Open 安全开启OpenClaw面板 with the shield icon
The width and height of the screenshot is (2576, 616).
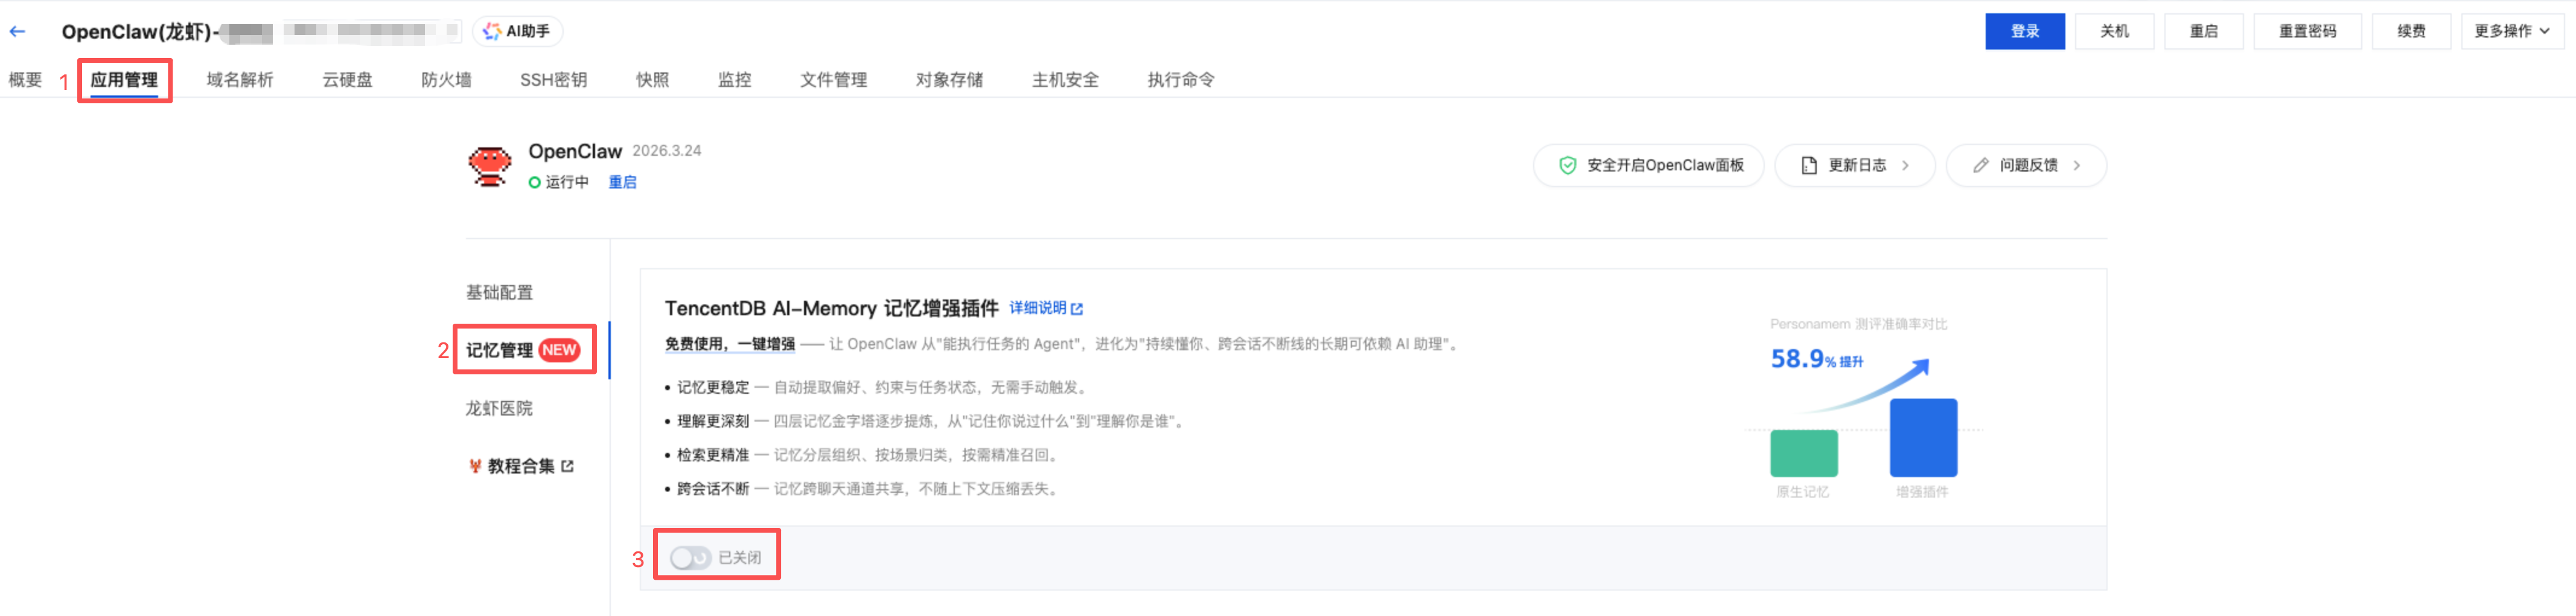pos(1648,165)
